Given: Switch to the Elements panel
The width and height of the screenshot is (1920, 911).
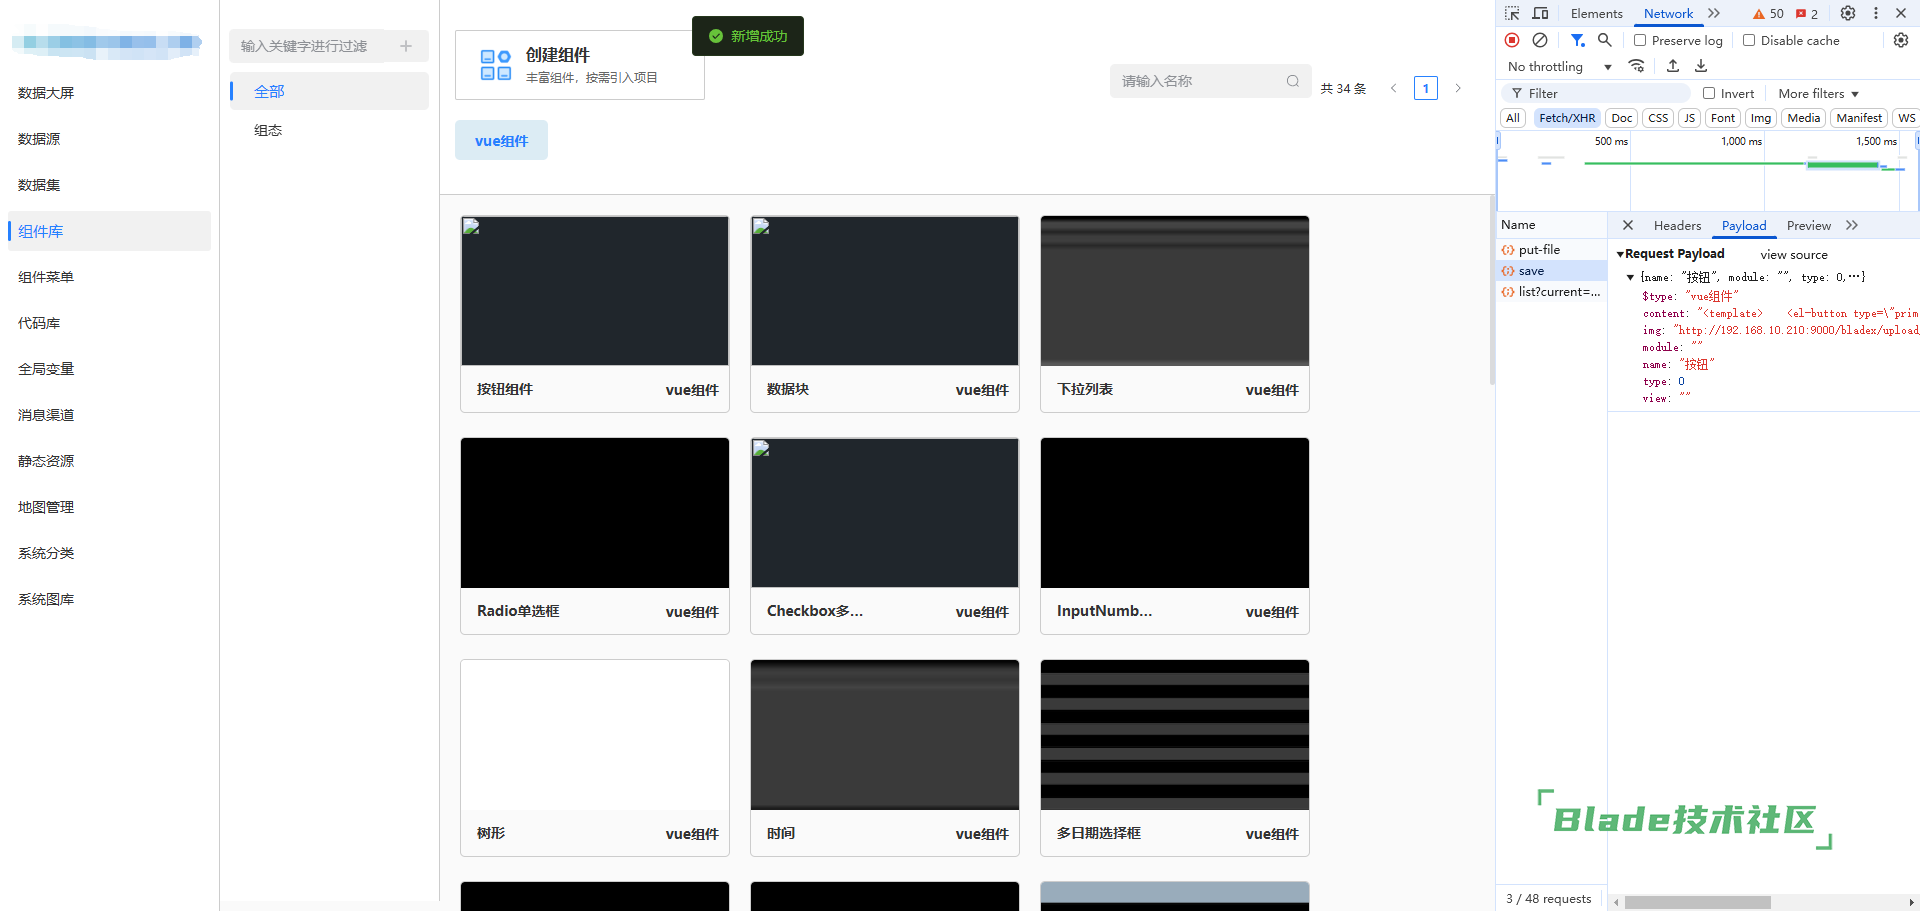Looking at the screenshot, I should pos(1596,13).
